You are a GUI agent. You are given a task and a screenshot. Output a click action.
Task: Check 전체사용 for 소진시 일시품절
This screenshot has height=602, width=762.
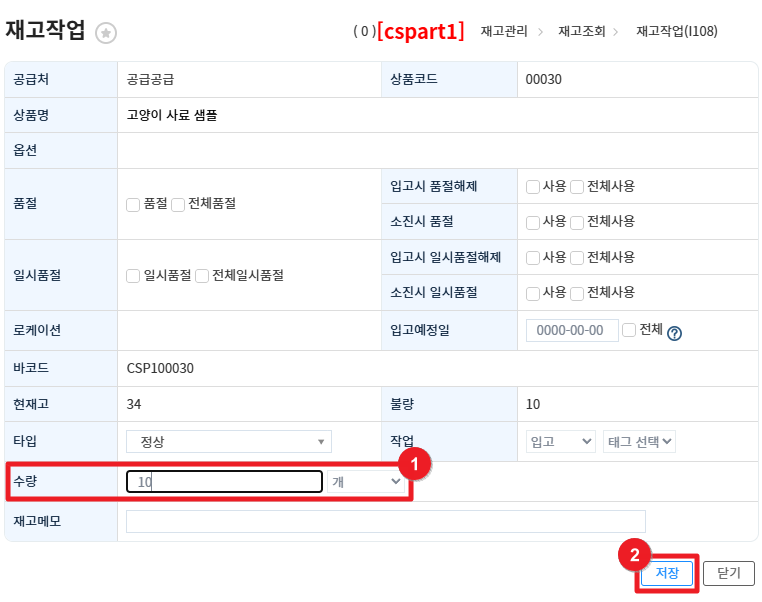pos(577,294)
